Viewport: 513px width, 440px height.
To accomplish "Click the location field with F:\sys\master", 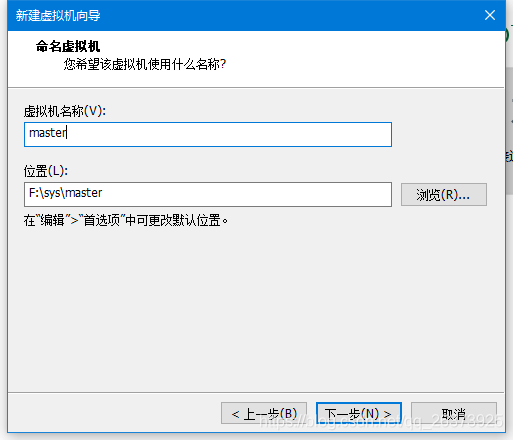I will (208, 194).
